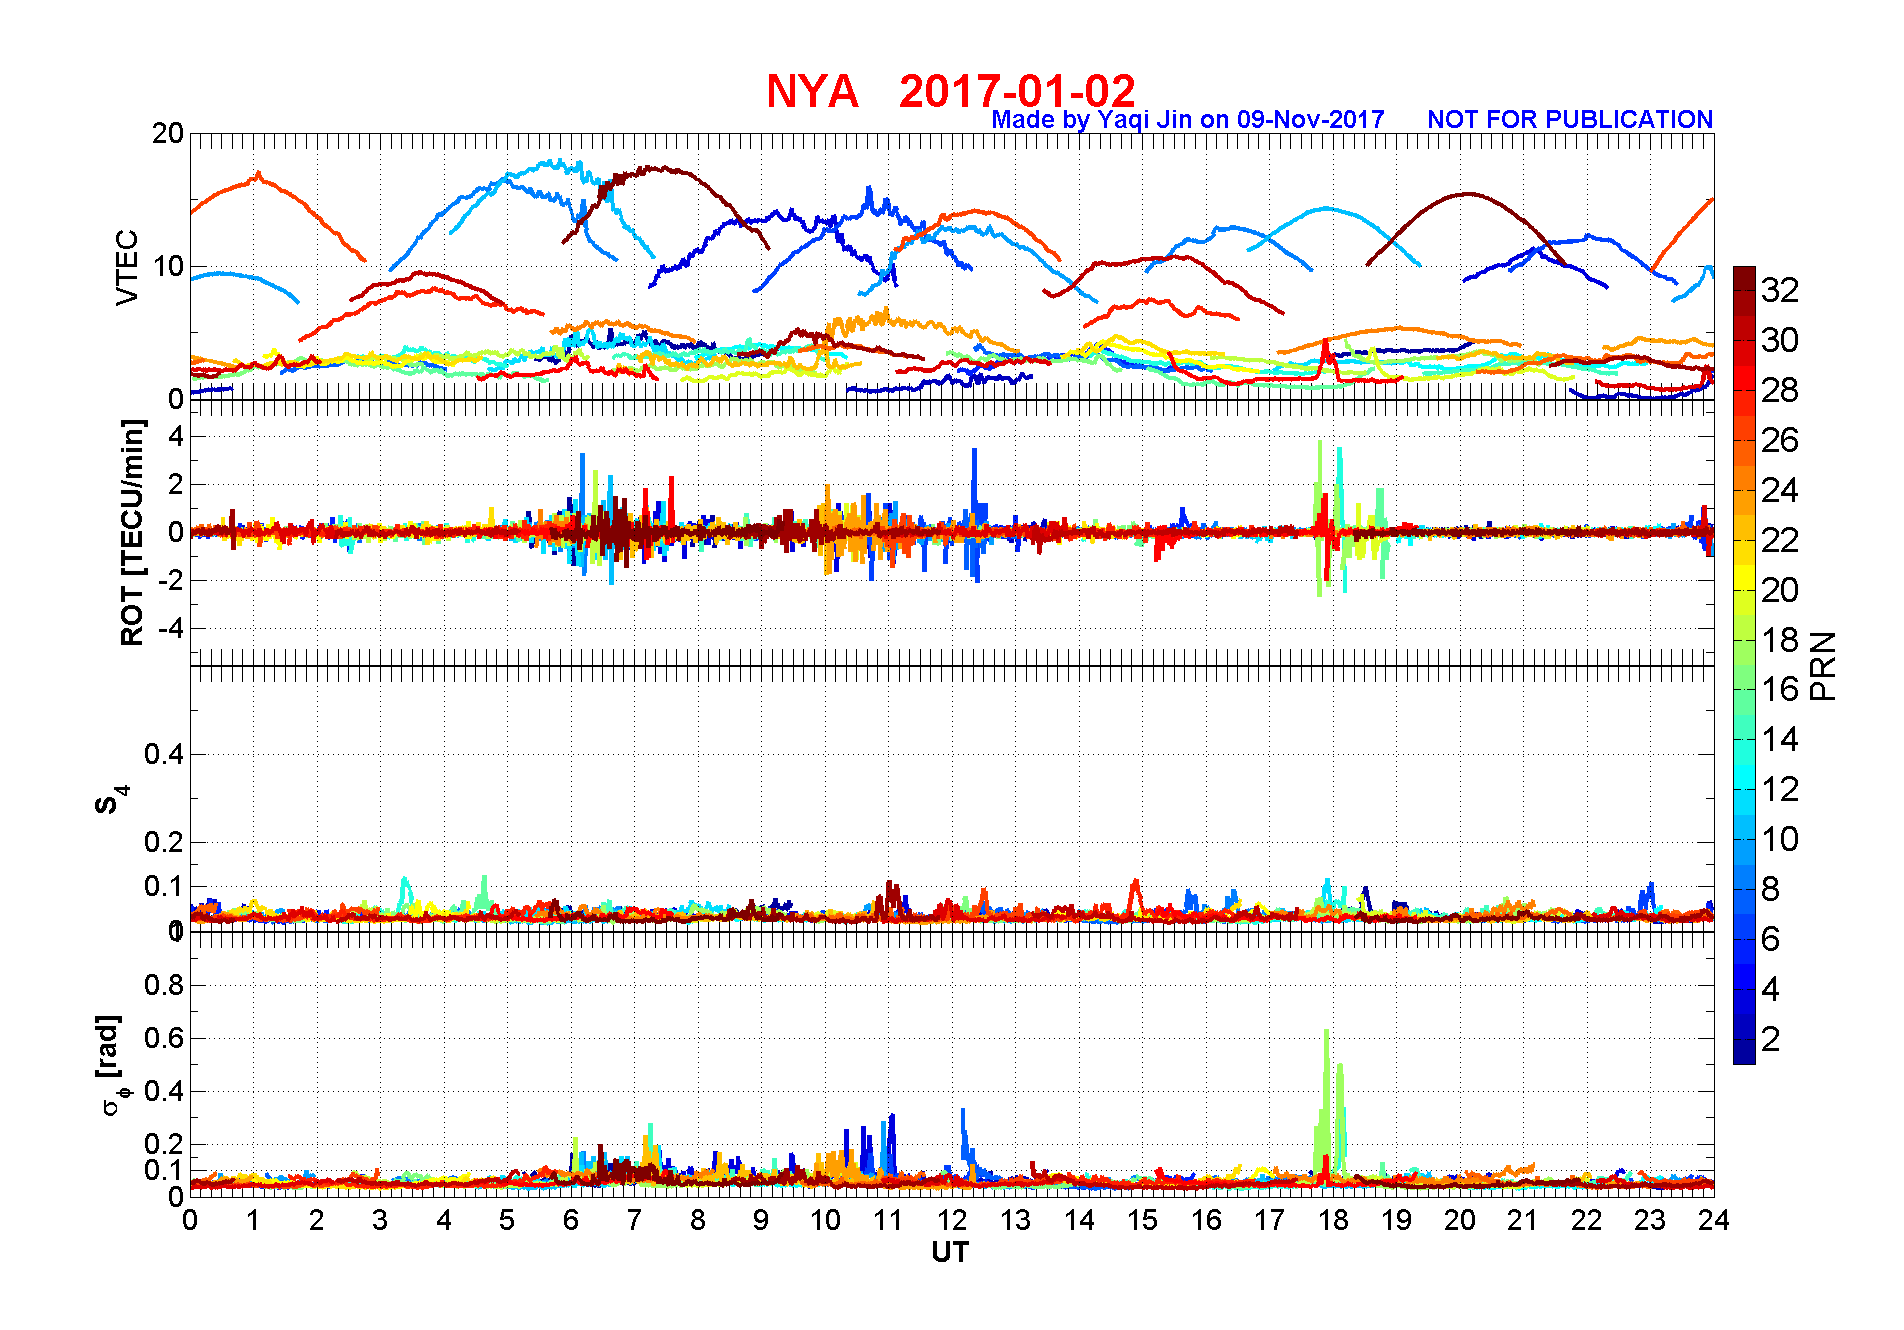Image resolution: width=1904 pixels, height=1330 pixels.
Task: Click the 'NOT FOR PUBLICATION' notice
Action: click(x=1570, y=119)
